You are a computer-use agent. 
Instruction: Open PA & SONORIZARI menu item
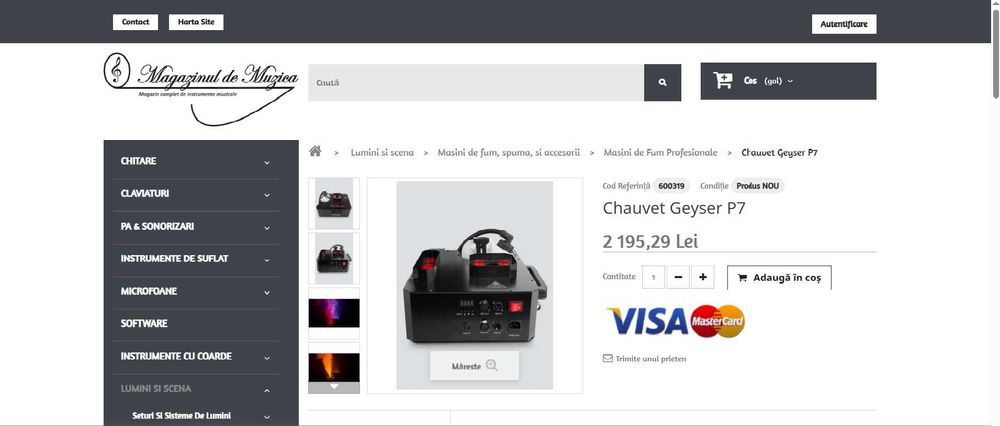(x=158, y=226)
